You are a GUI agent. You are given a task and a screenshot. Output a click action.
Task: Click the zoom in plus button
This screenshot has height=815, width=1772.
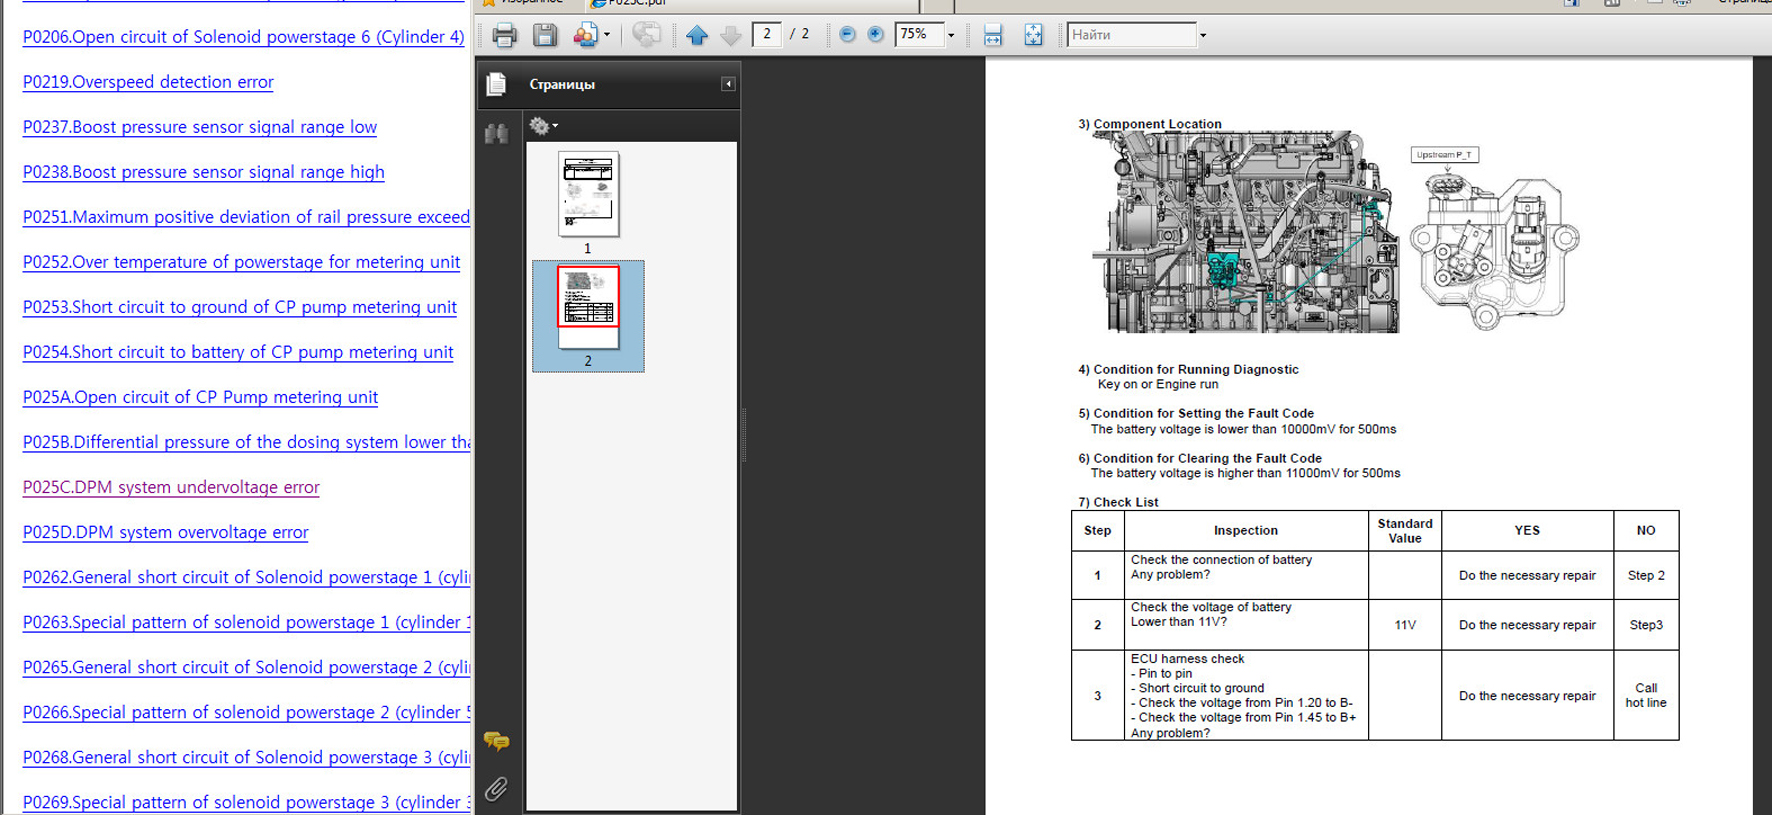875,35
